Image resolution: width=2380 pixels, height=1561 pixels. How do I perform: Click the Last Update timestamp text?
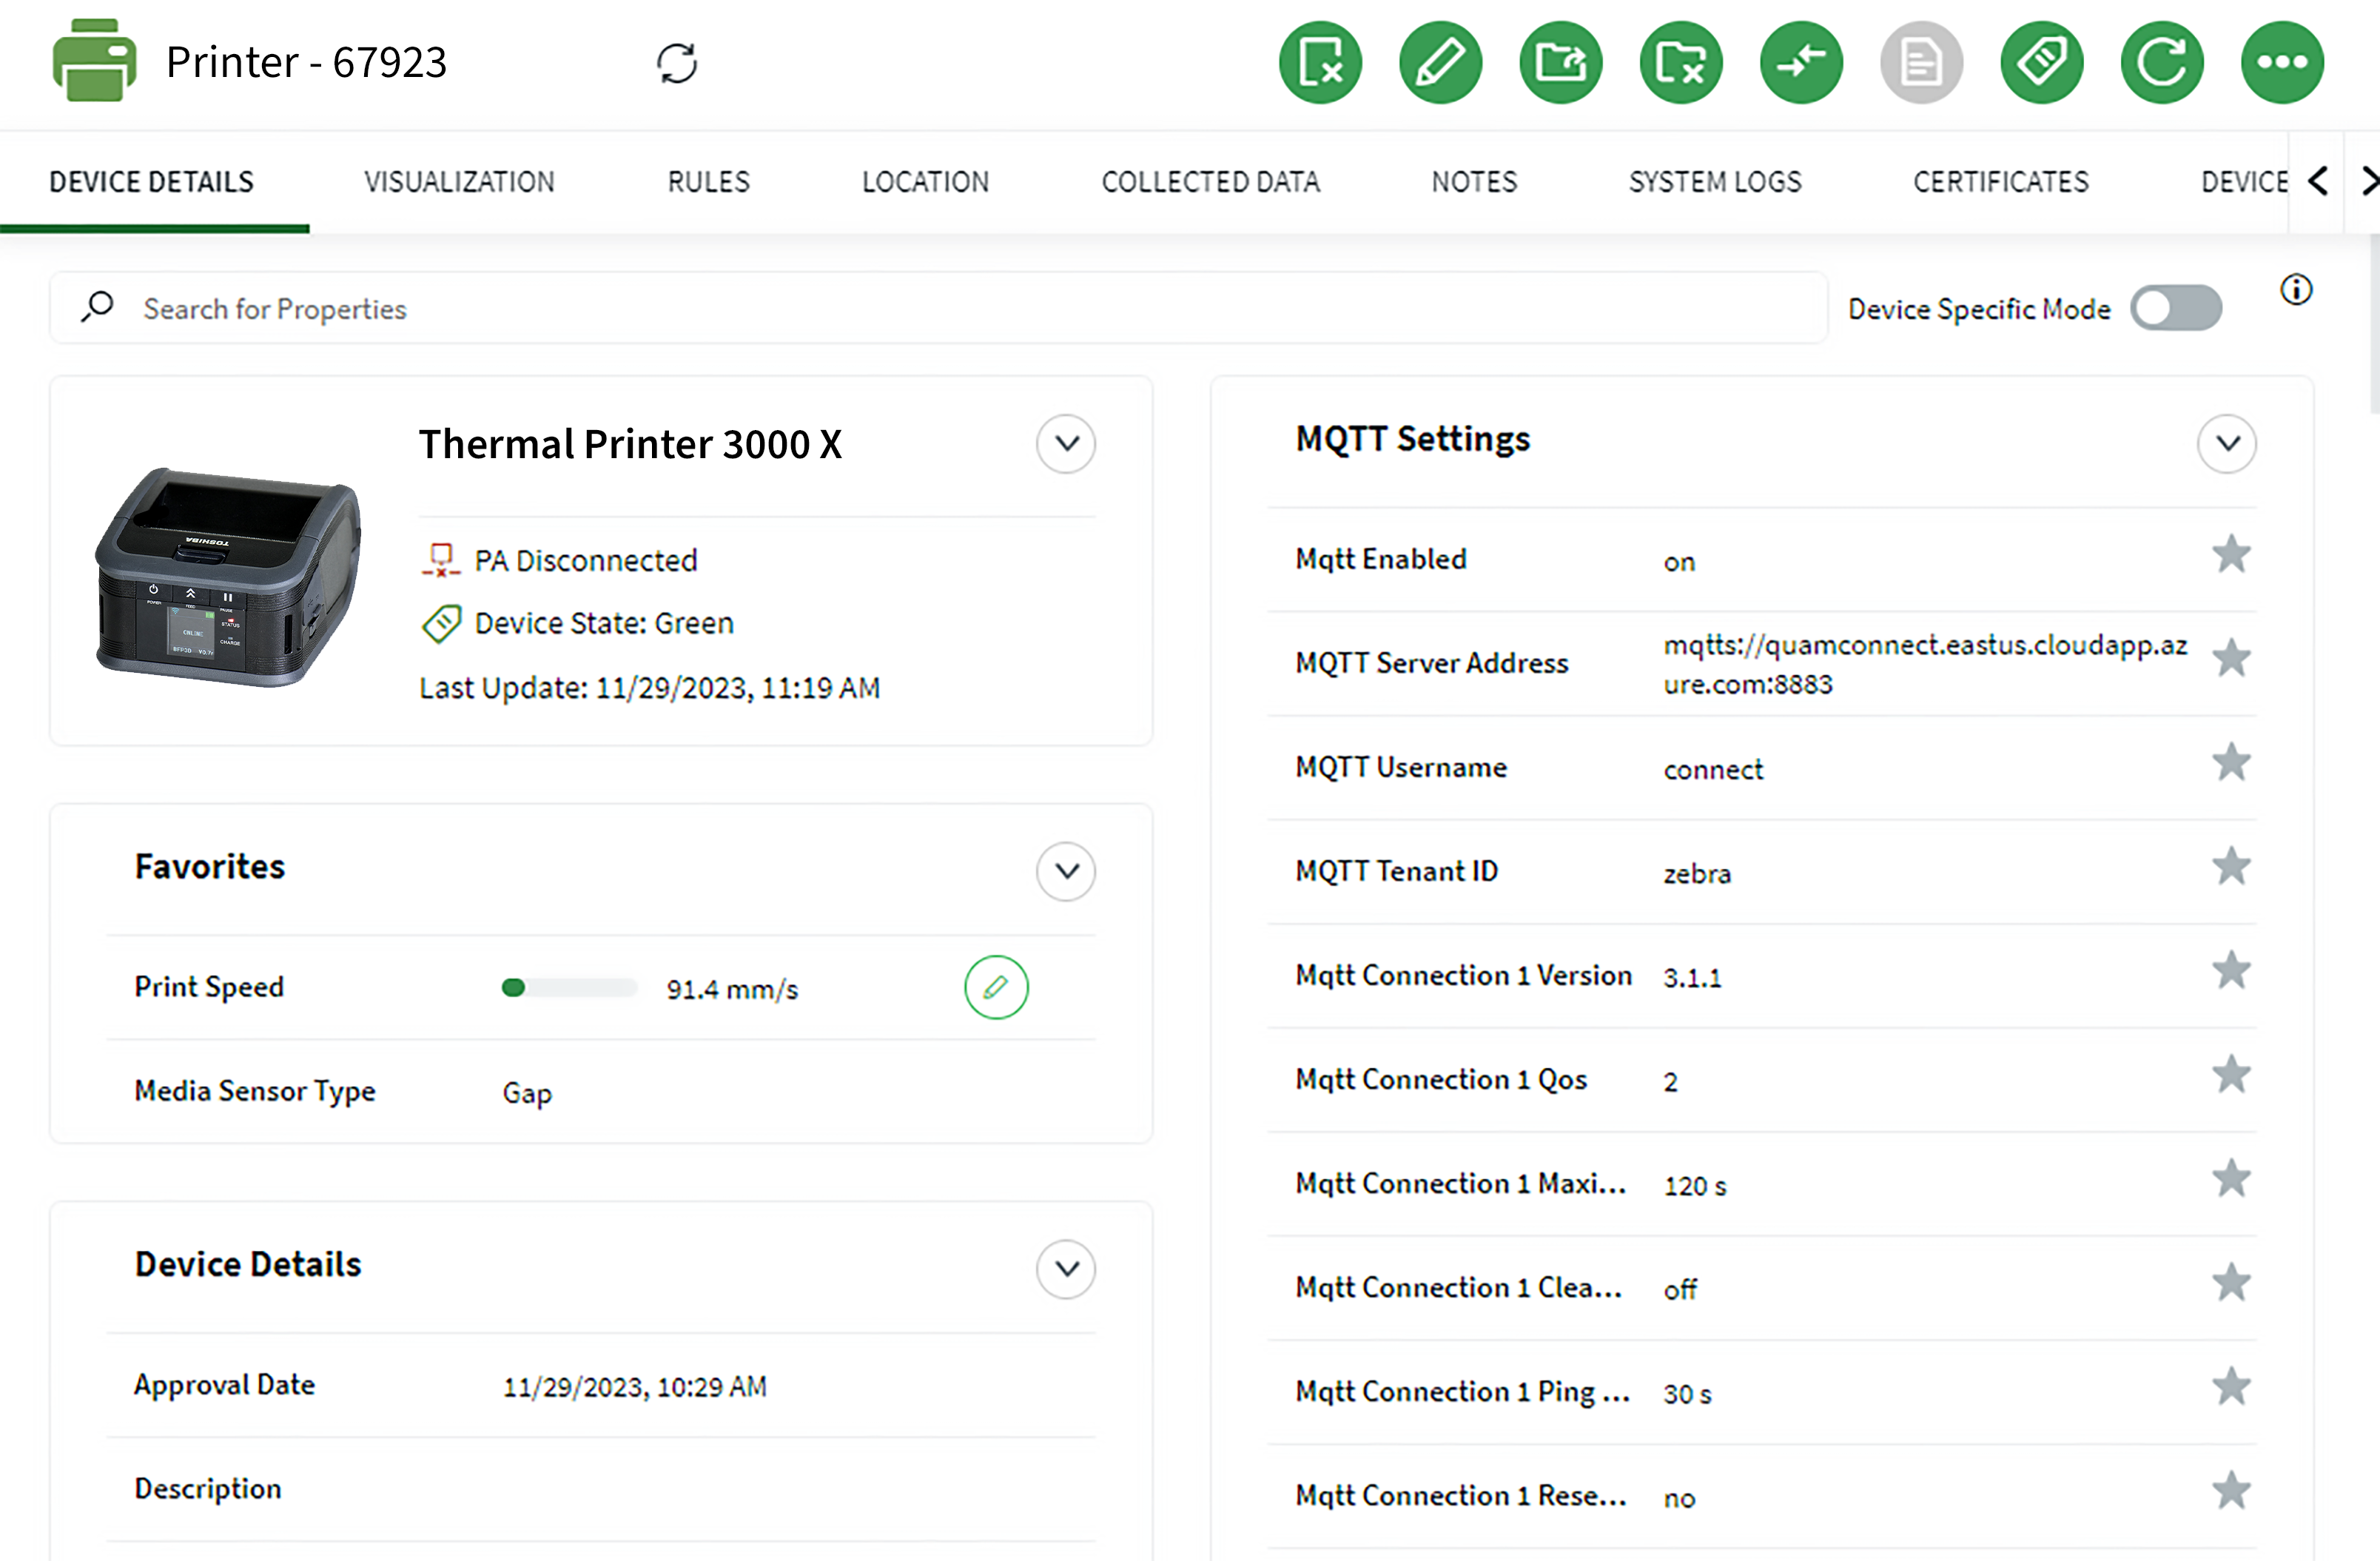tap(649, 688)
